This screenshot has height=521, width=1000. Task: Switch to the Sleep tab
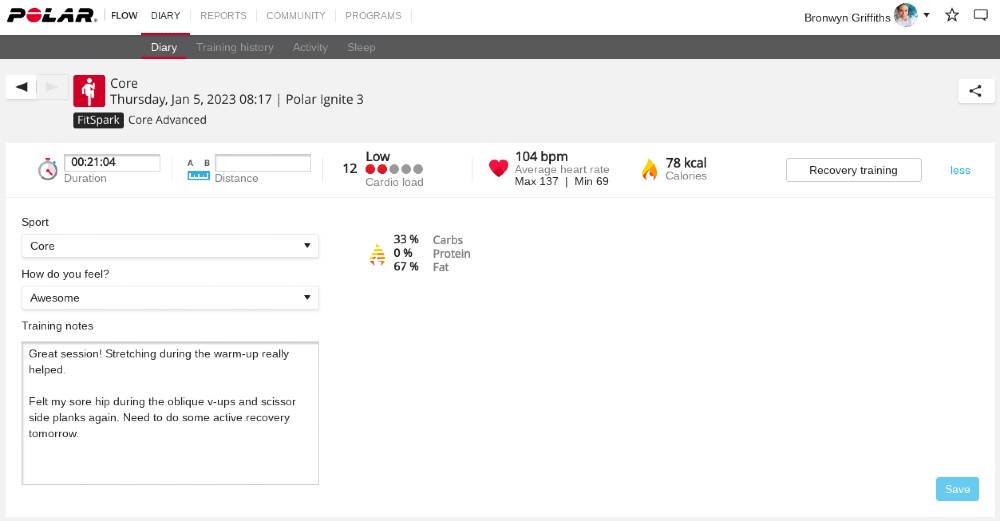pos(361,47)
